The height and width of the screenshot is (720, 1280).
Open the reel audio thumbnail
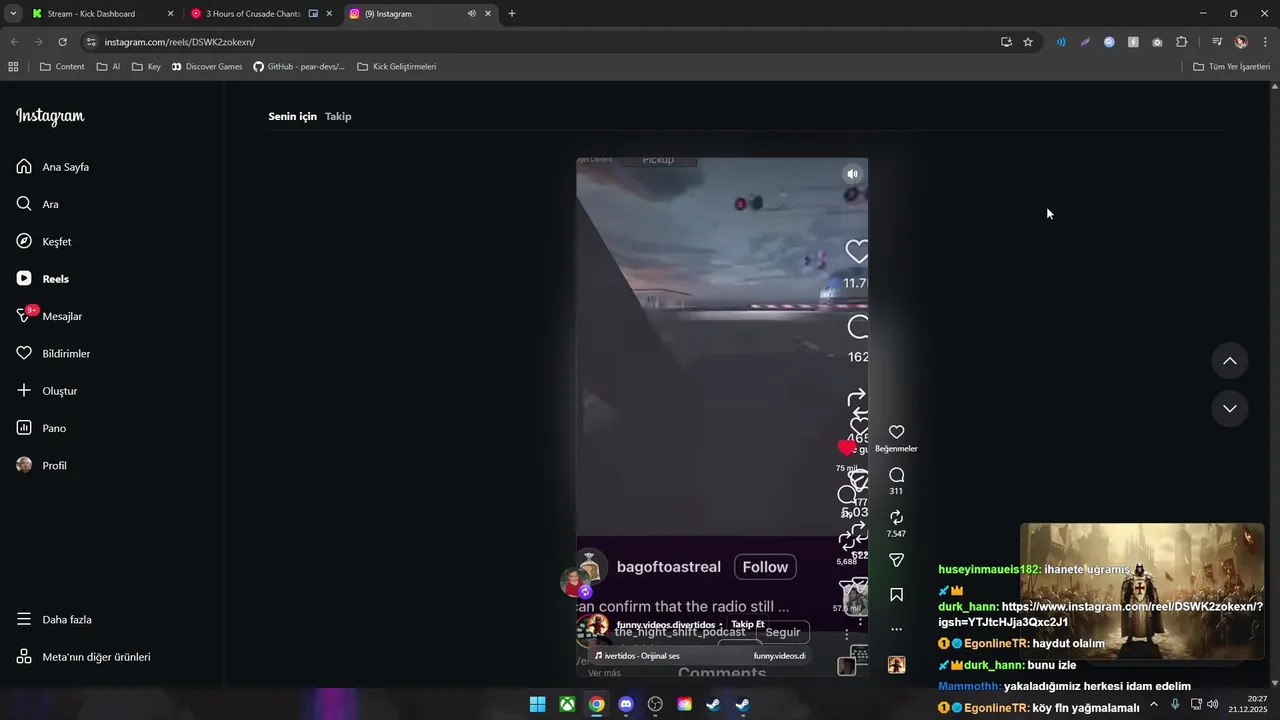896,665
